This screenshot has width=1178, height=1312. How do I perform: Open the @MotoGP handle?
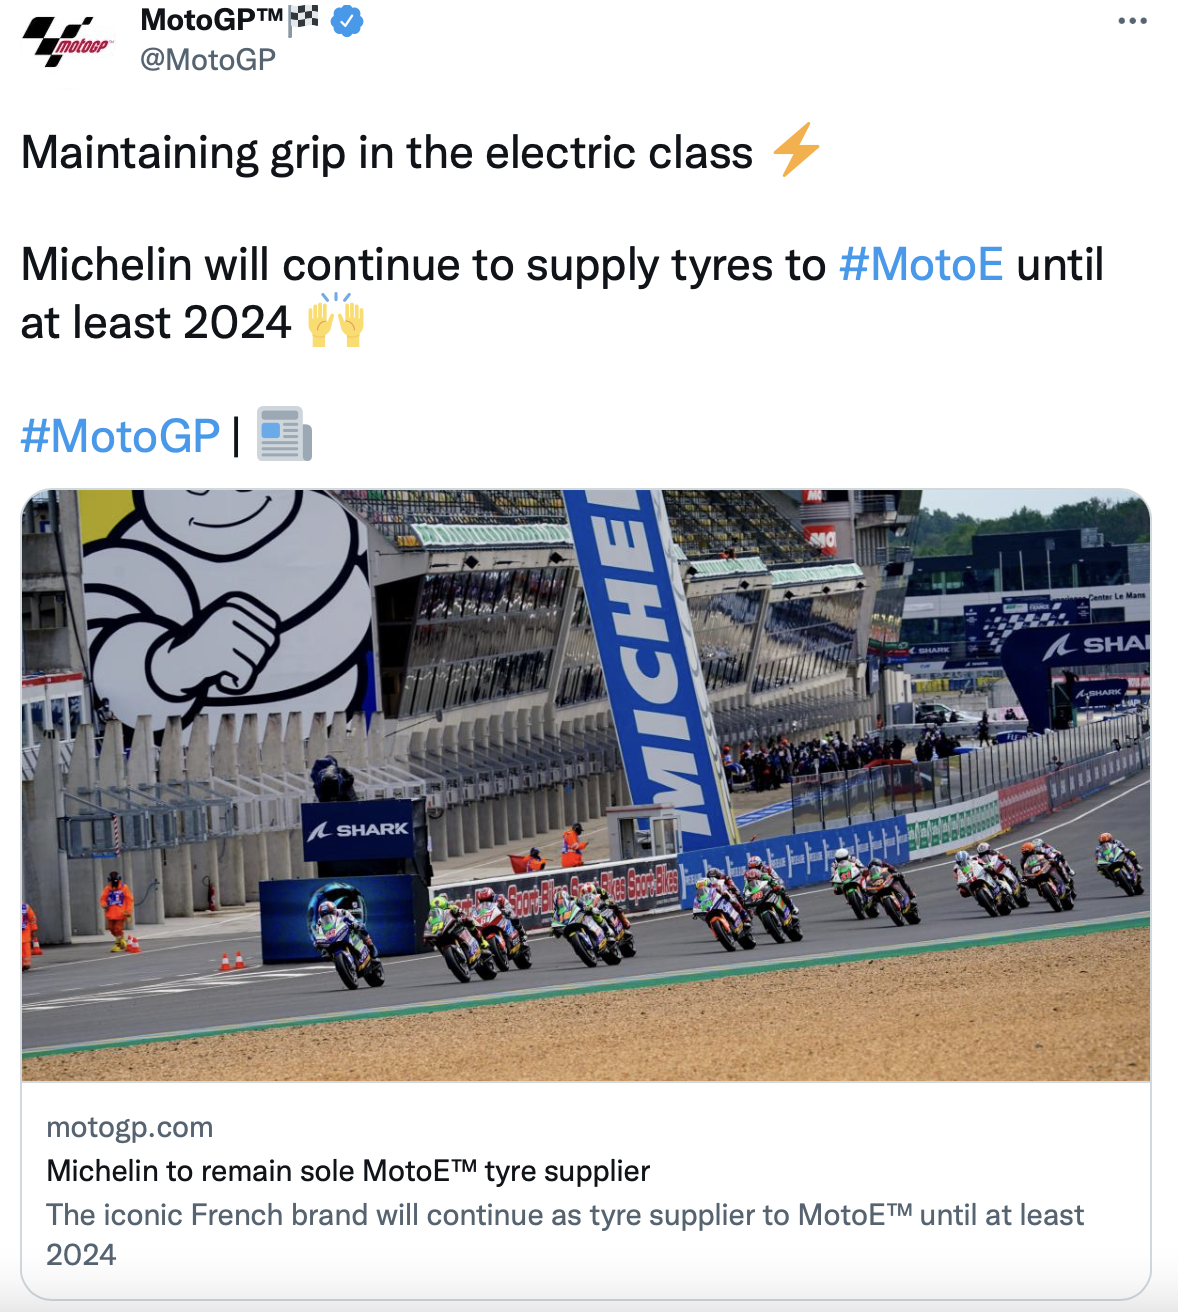[208, 60]
